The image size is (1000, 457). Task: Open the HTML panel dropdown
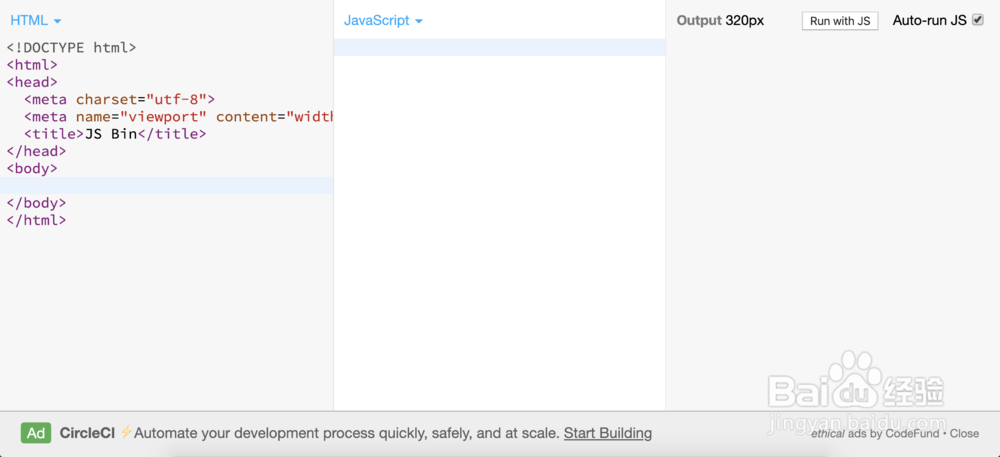pyautogui.click(x=36, y=21)
